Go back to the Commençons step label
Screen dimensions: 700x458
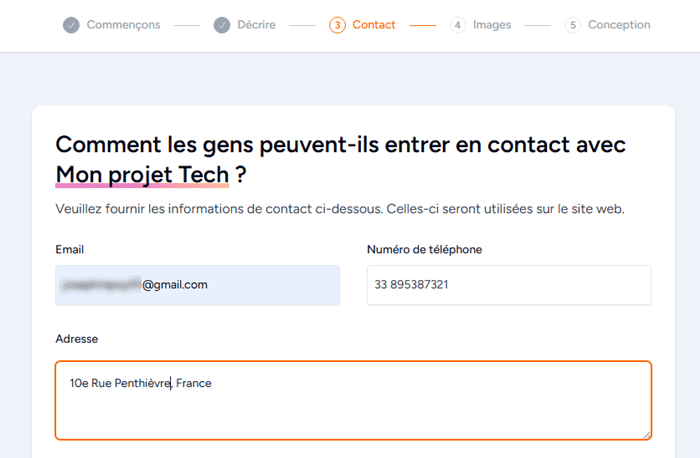click(123, 25)
